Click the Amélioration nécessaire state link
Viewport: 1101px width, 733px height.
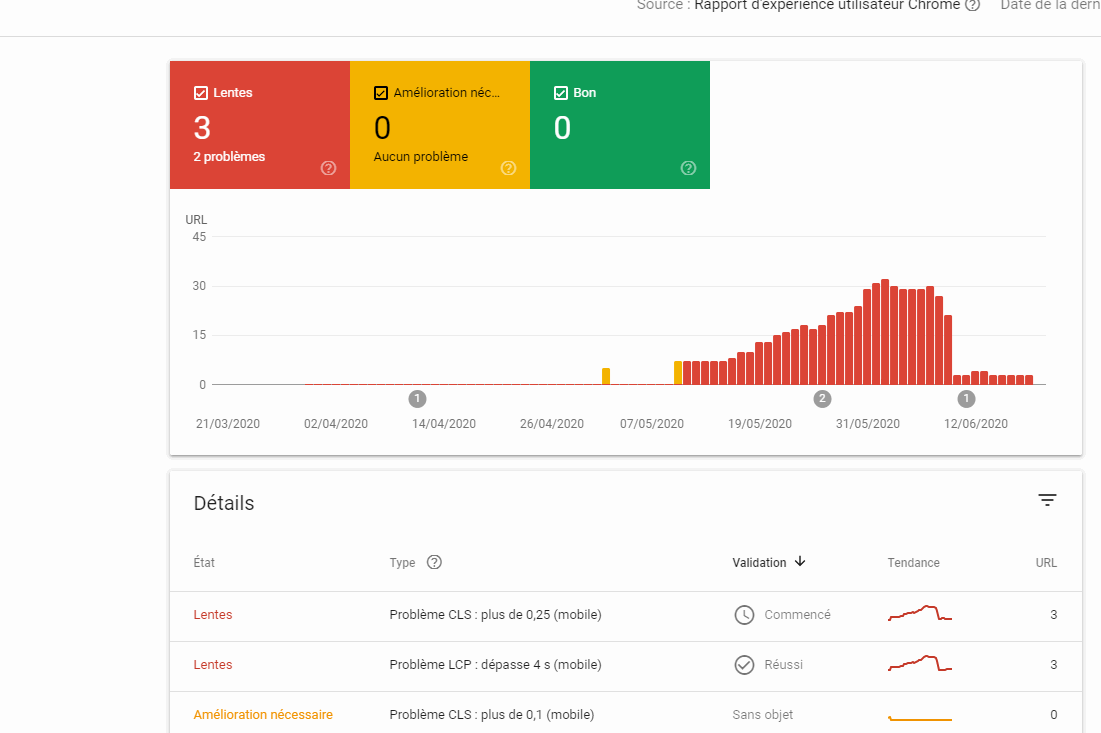[262, 714]
